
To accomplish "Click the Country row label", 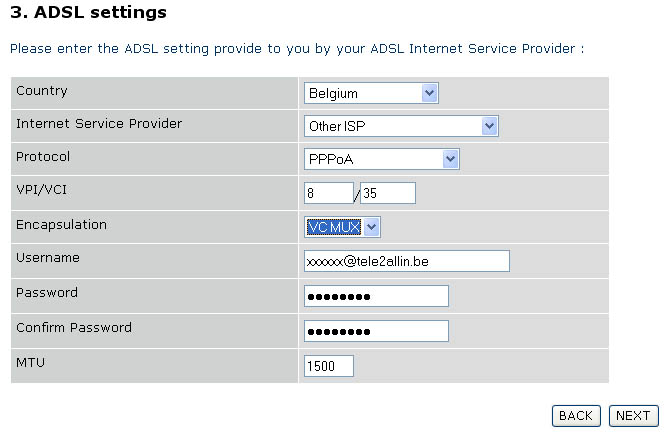I will (42, 91).
